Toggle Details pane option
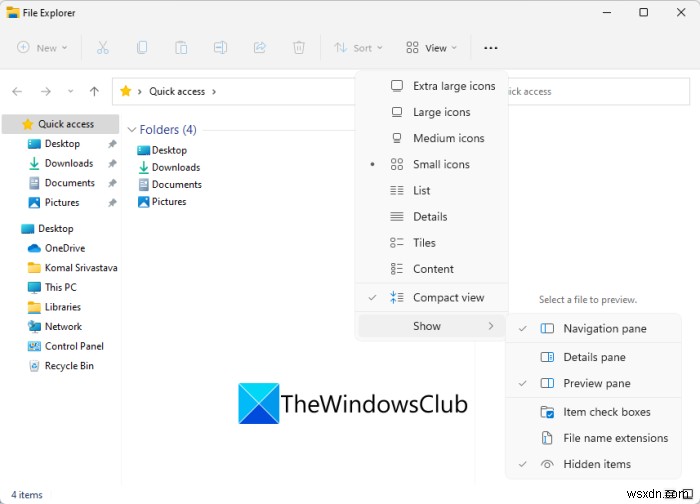This screenshot has width=700, height=504. (594, 357)
